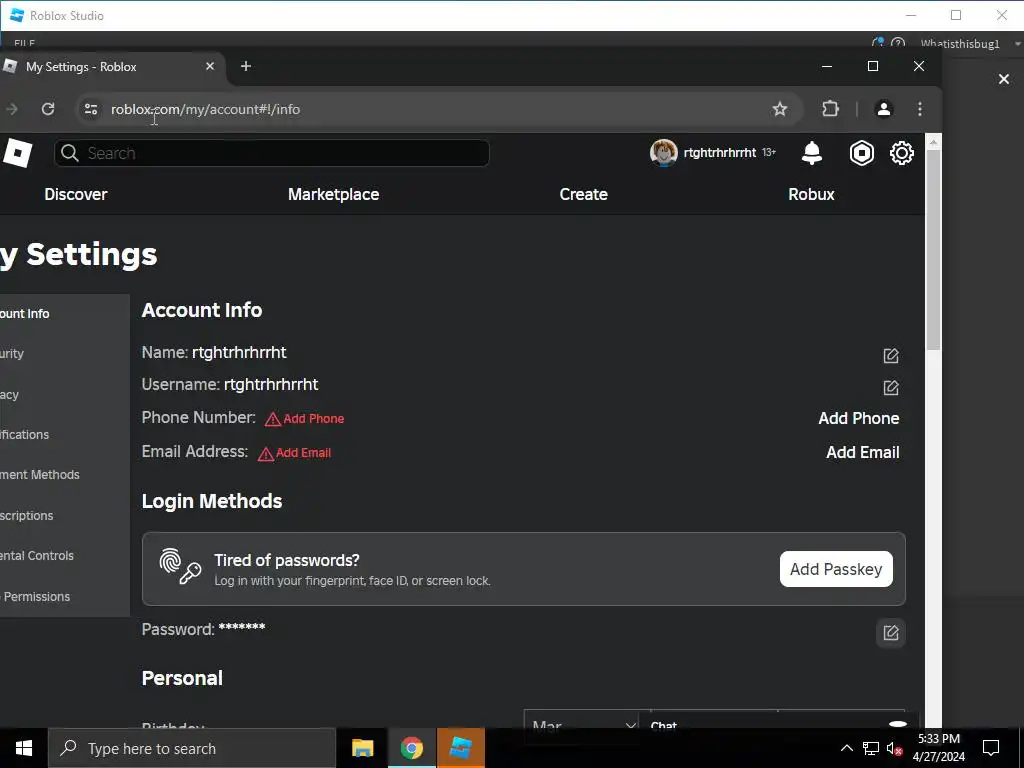Open the Whatisthisbug1 account dropdown

(x=970, y=44)
